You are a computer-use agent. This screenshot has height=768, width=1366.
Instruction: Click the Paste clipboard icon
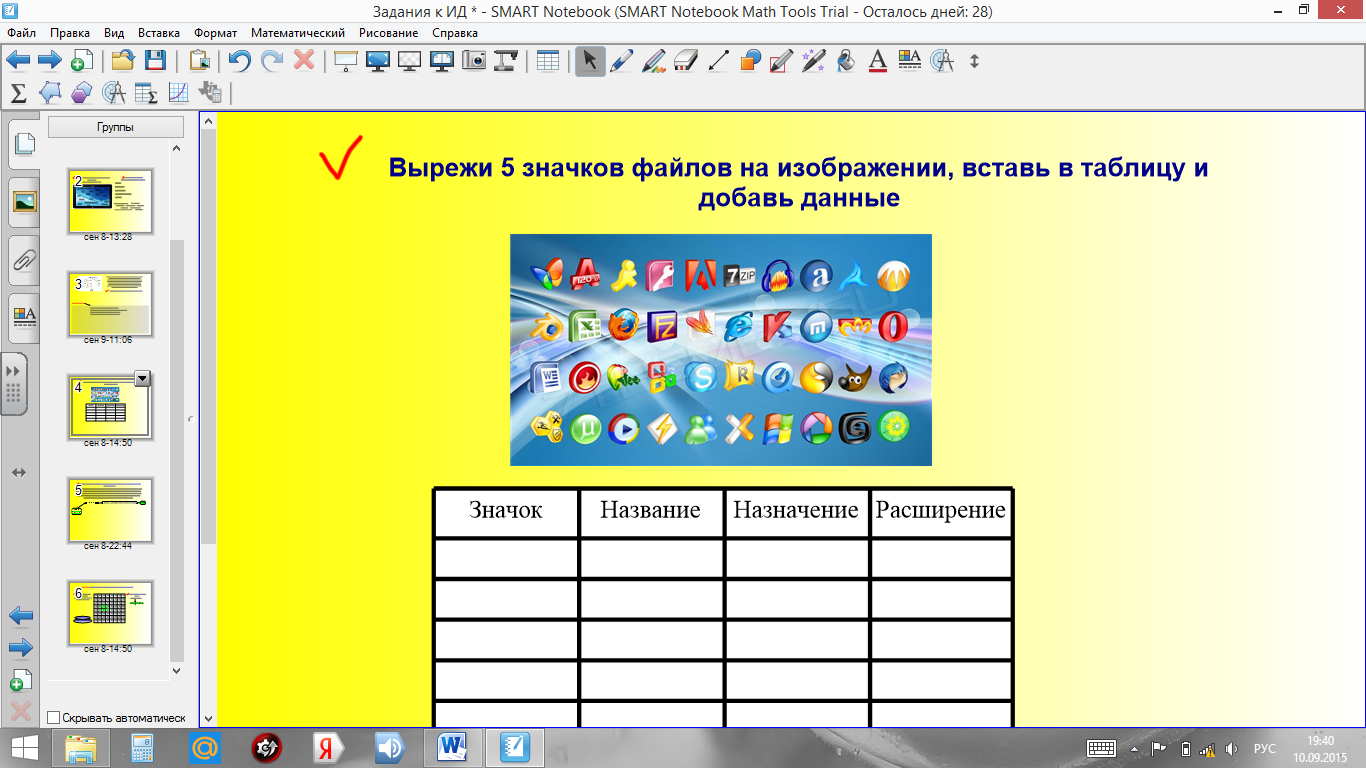(x=199, y=60)
